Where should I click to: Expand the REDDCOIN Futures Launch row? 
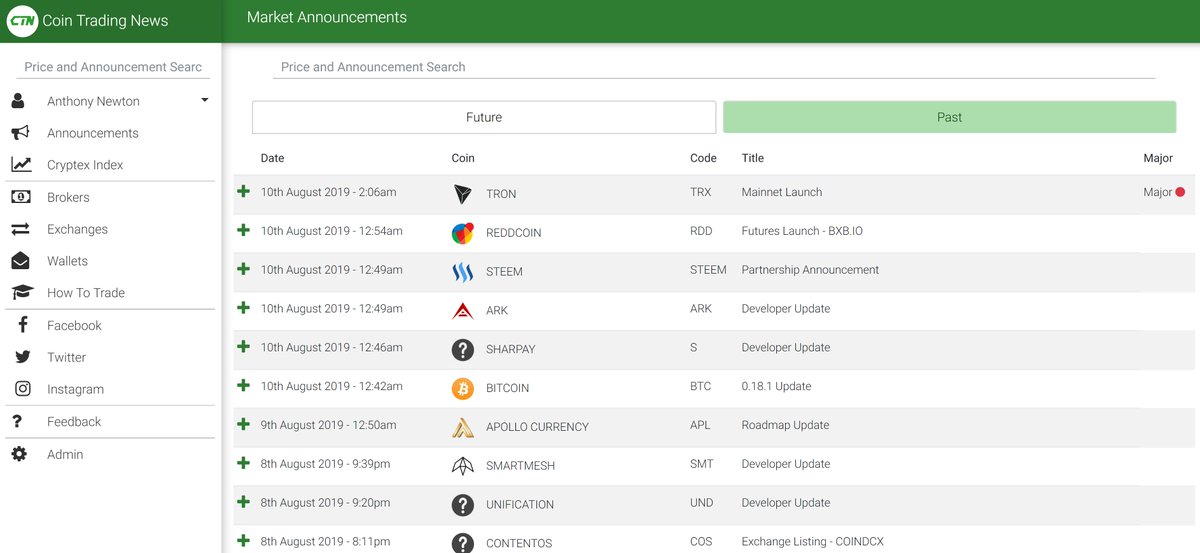(243, 230)
